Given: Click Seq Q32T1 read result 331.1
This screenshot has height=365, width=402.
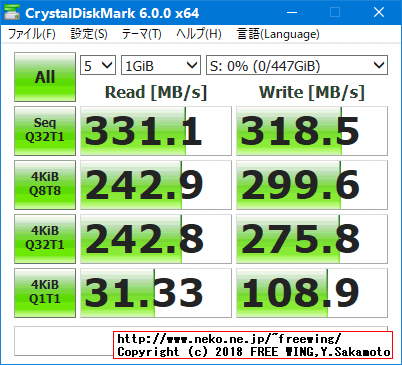Looking at the screenshot, I should (156, 131).
